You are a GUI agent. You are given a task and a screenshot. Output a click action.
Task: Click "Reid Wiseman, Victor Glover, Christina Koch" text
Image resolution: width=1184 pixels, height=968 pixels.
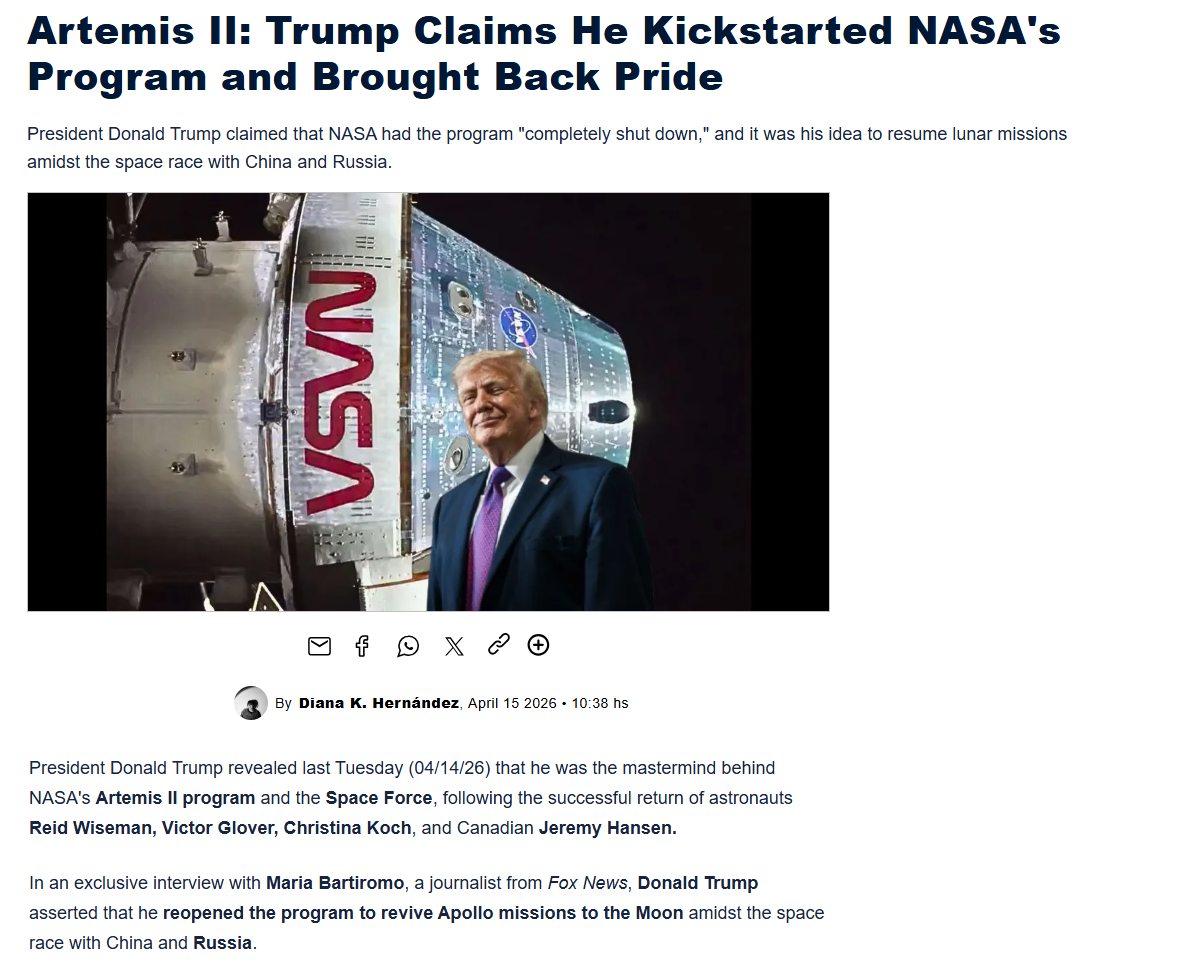220,828
